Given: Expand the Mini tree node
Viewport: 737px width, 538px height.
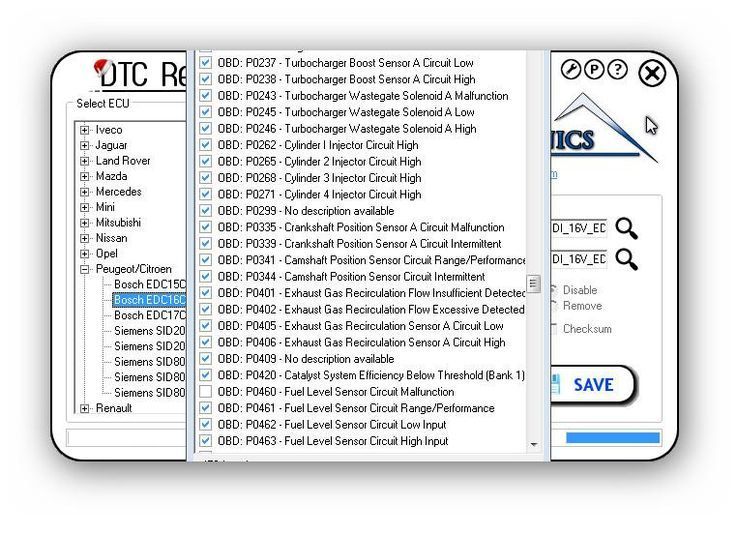Looking at the screenshot, I should click(x=85, y=208).
